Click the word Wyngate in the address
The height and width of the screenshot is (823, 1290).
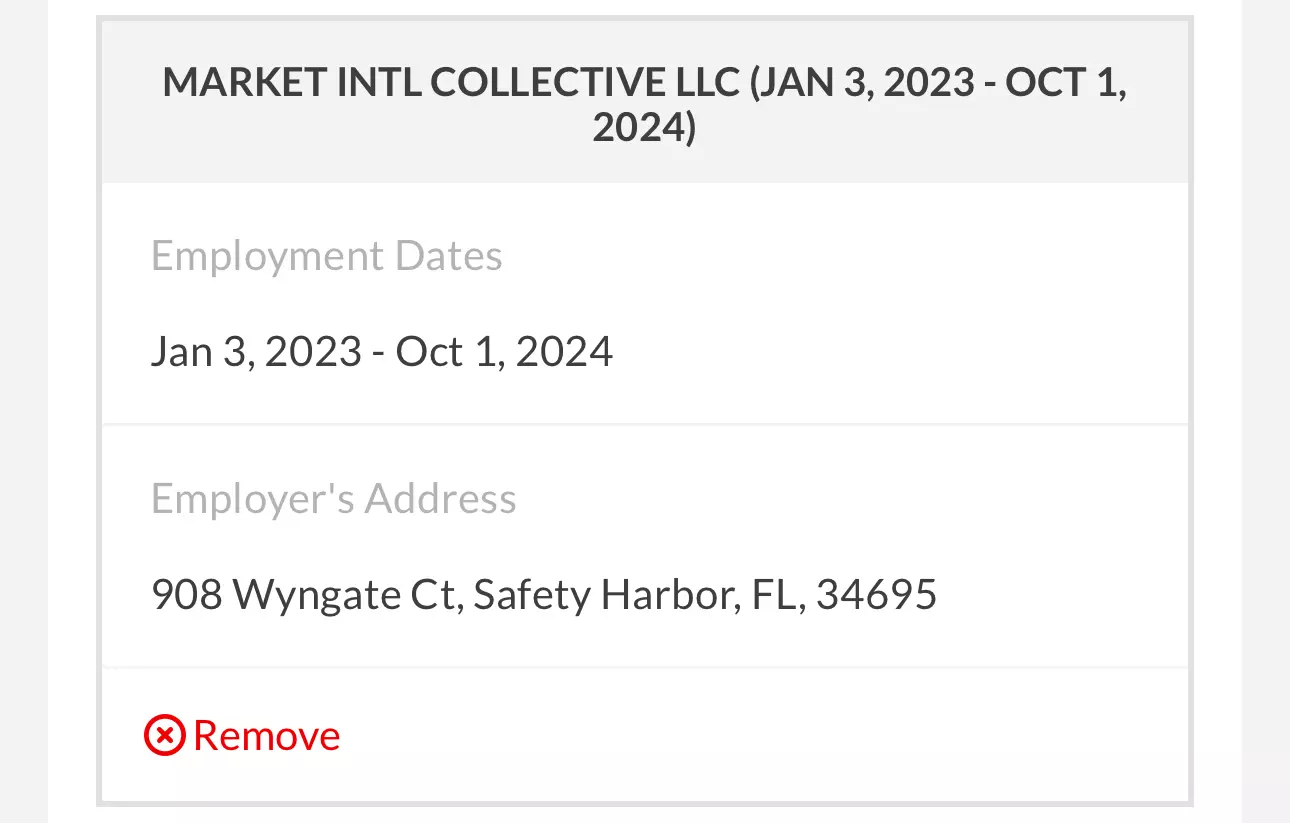(317, 597)
